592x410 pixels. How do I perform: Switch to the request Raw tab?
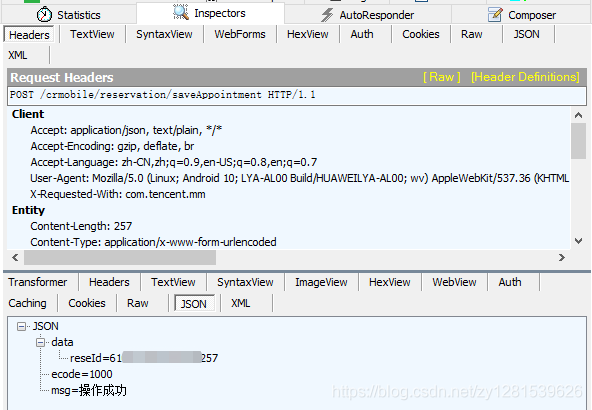click(472, 34)
